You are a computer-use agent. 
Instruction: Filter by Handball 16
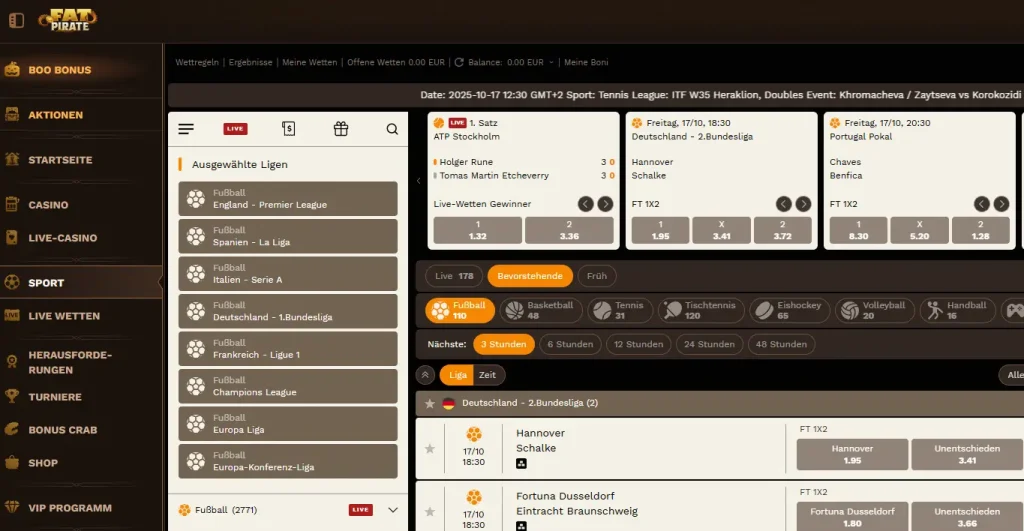[x=957, y=310]
